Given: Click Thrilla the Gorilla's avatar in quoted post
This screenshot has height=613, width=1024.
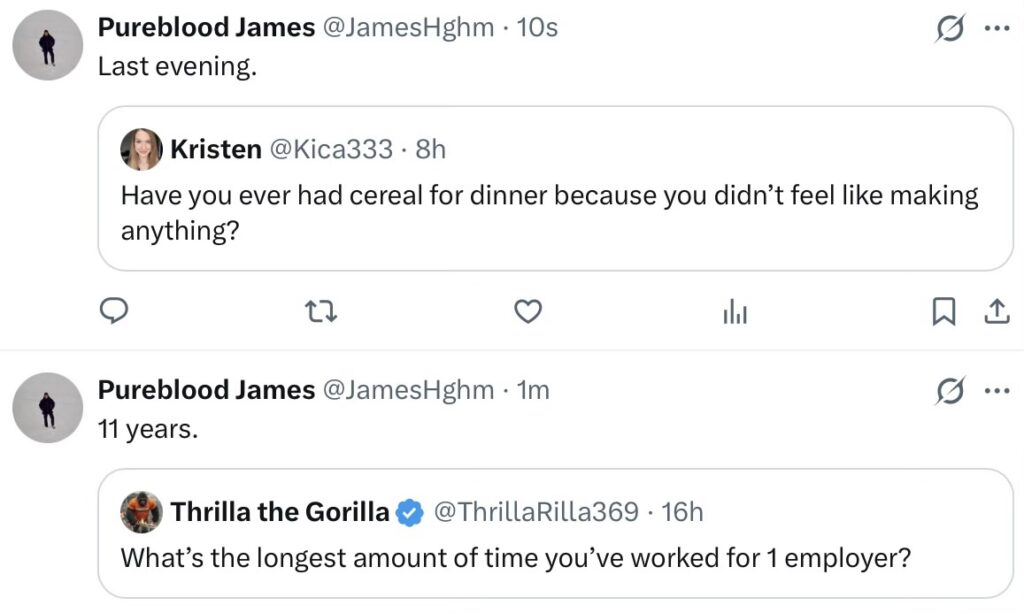Looking at the screenshot, I should pyautogui.click(x=141, y=512).
